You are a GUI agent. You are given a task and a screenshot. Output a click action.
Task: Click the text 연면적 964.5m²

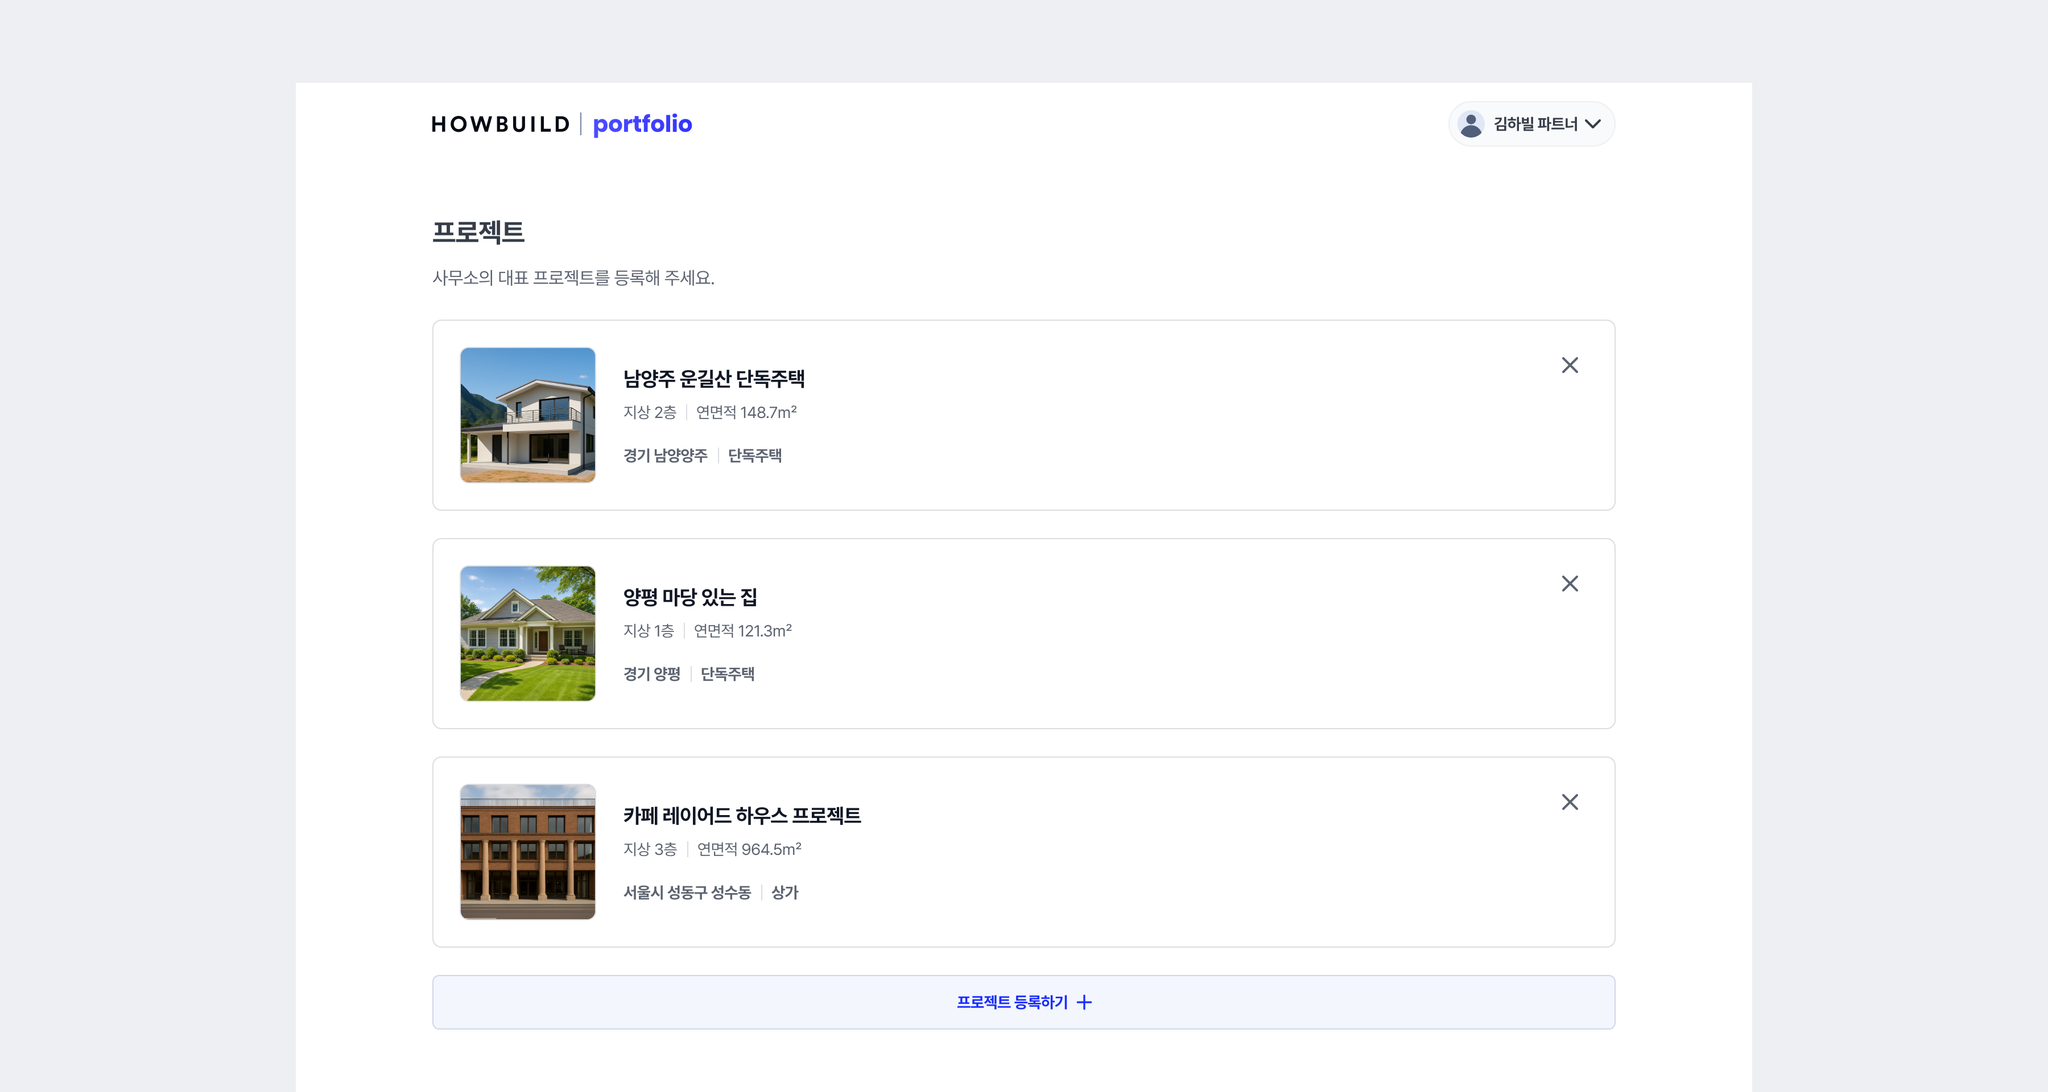click(749, 849)
